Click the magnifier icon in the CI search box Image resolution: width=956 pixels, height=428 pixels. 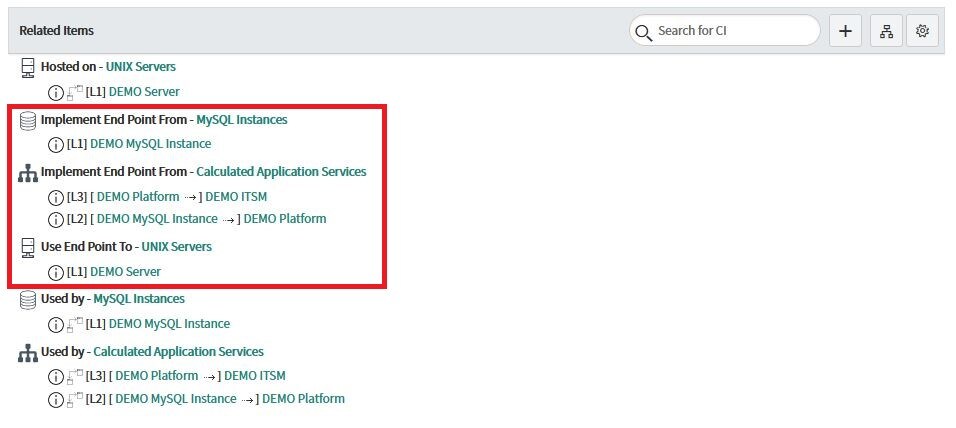(x=643, y=32)
